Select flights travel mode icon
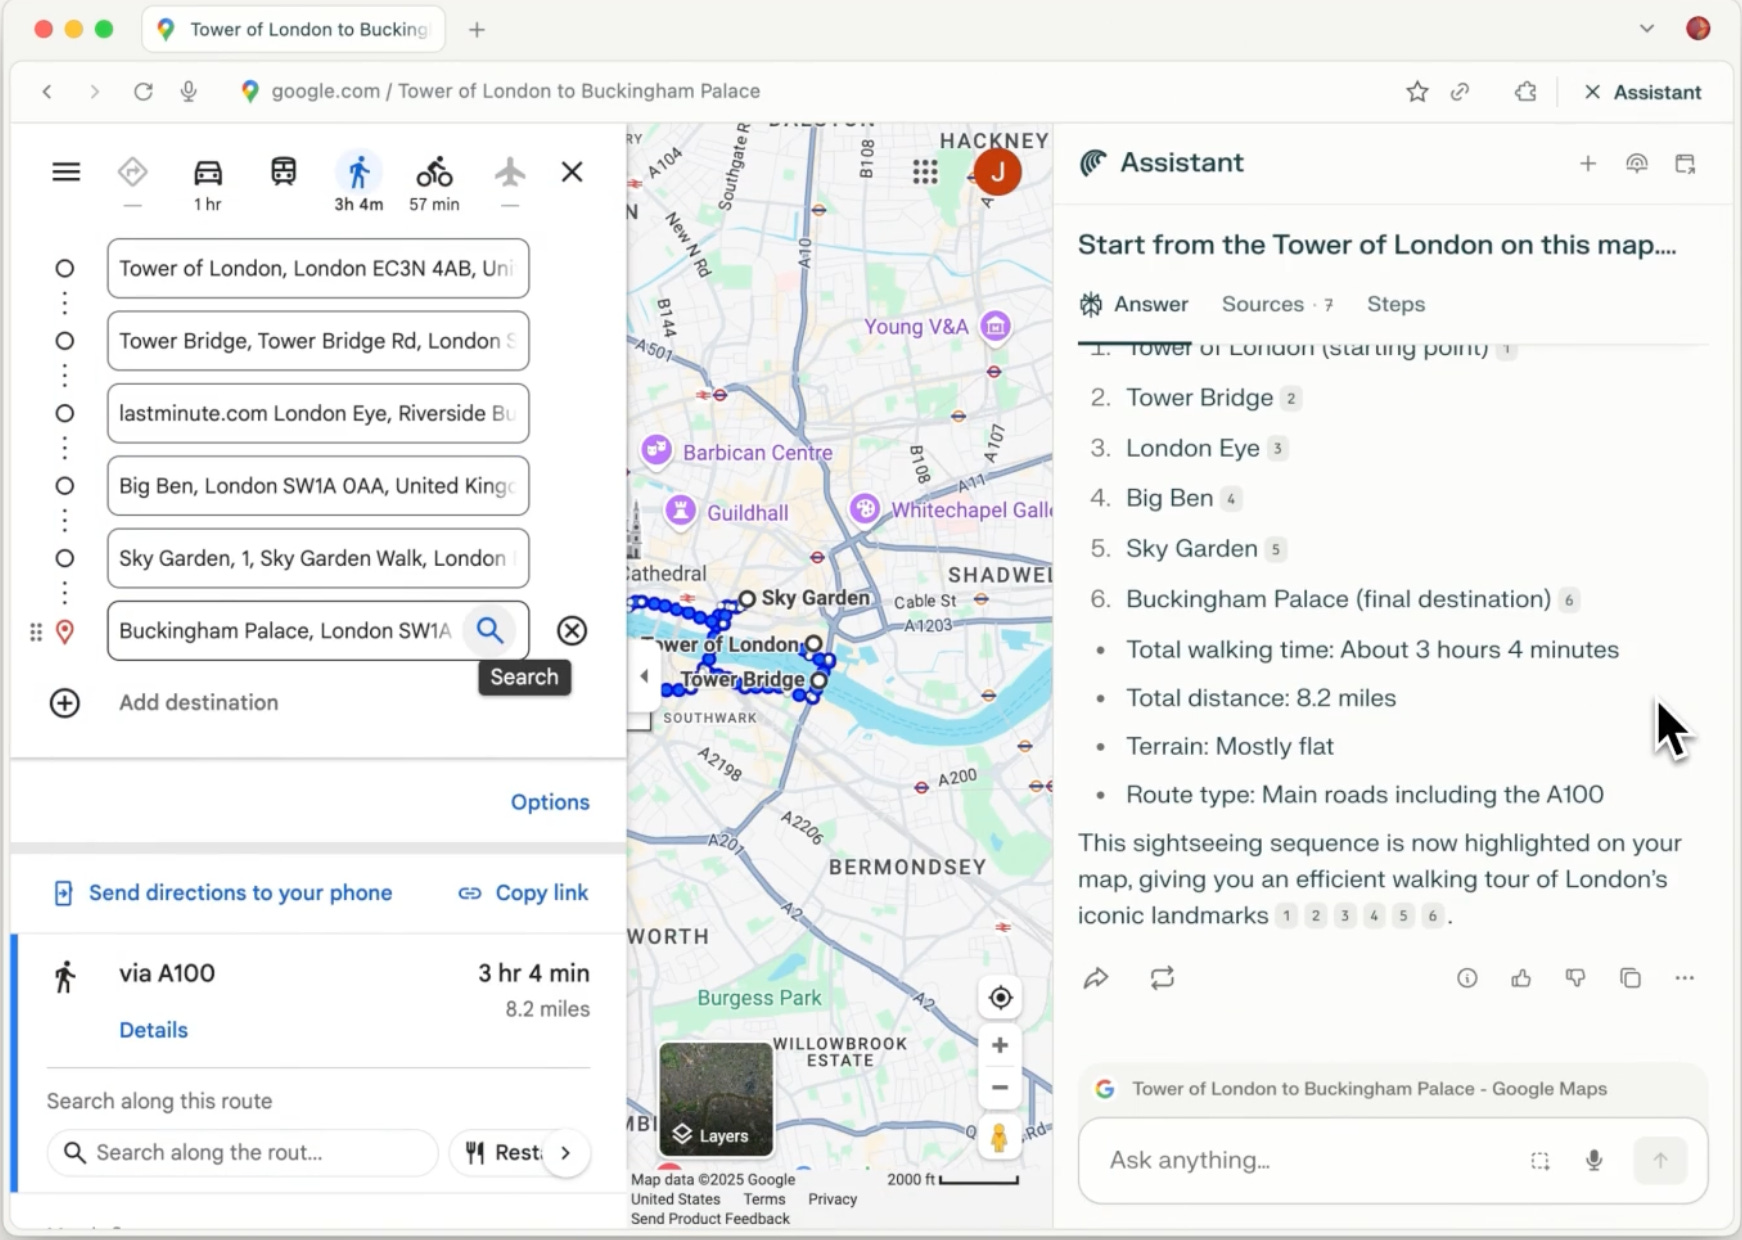Viewport: 1742px width, 1240px height. 510,172
